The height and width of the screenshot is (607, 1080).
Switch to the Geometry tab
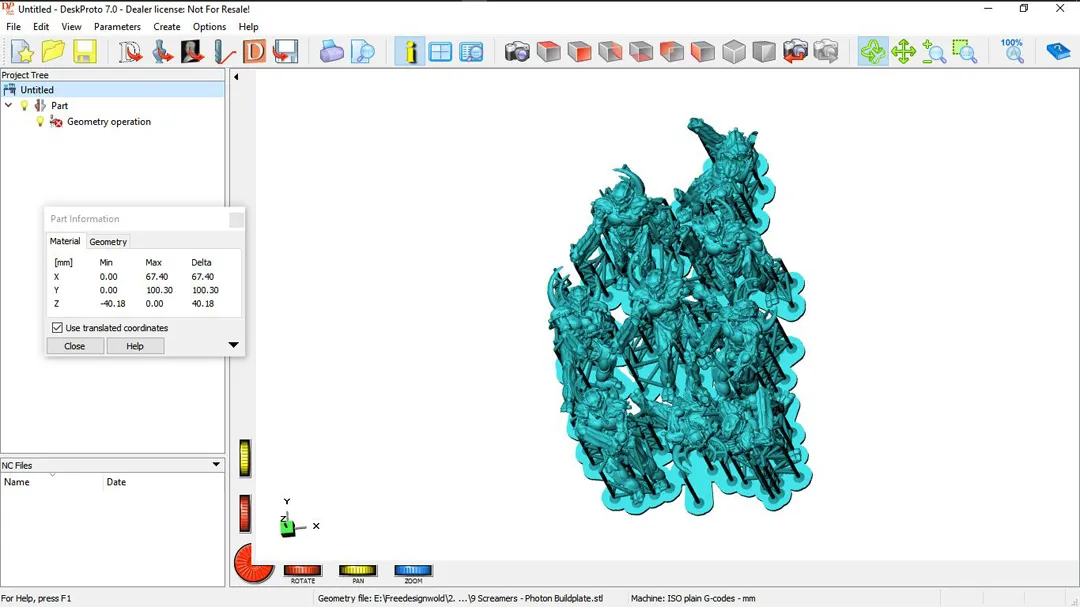click(108, 242)
